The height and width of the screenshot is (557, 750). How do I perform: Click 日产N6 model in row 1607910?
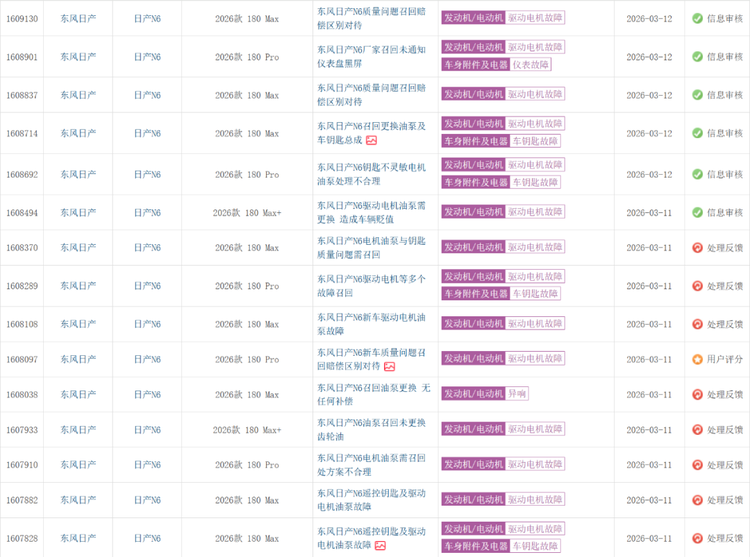pyautogui.click(x=147, y=465)
